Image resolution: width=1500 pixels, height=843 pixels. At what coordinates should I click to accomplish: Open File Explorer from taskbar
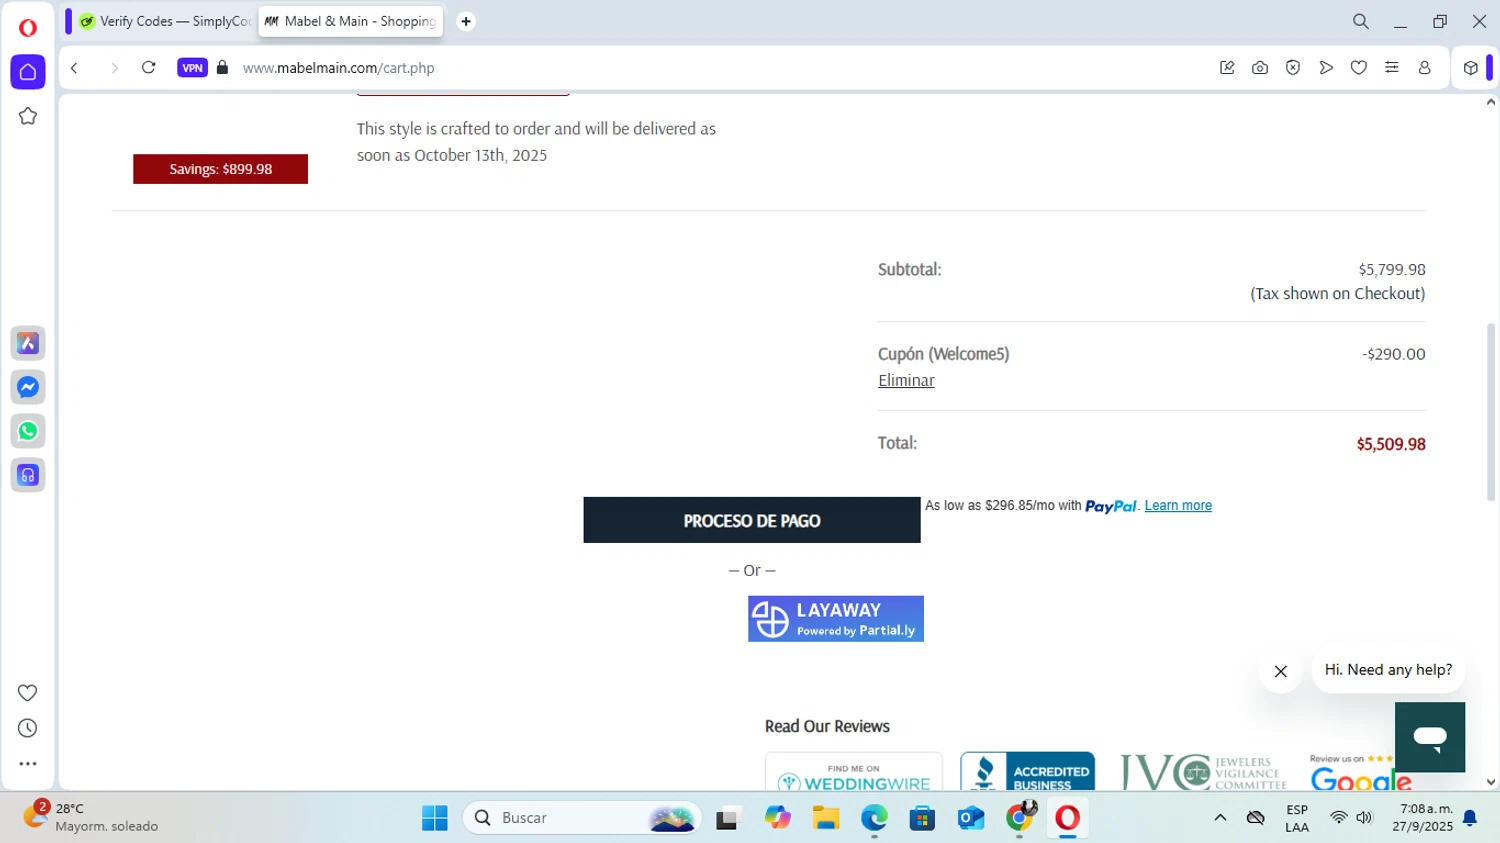[826, 818]
